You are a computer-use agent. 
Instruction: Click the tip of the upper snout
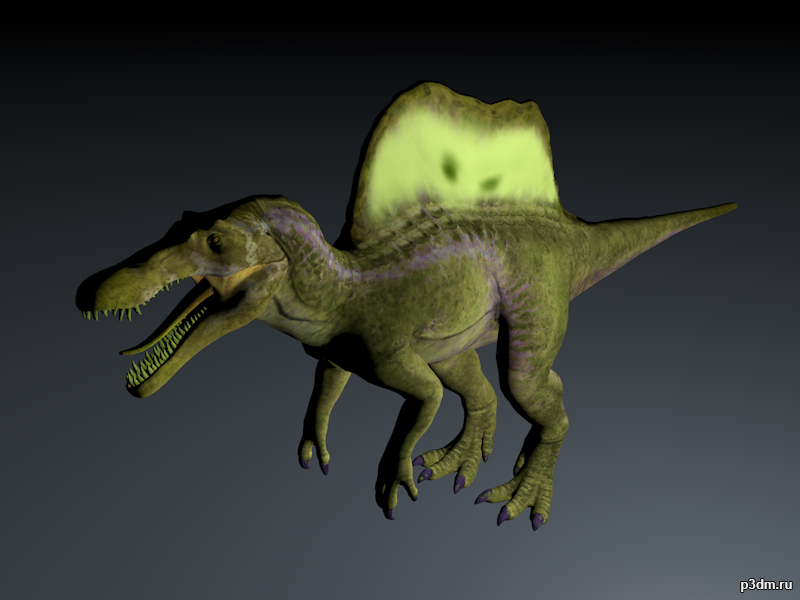[88, 296]
